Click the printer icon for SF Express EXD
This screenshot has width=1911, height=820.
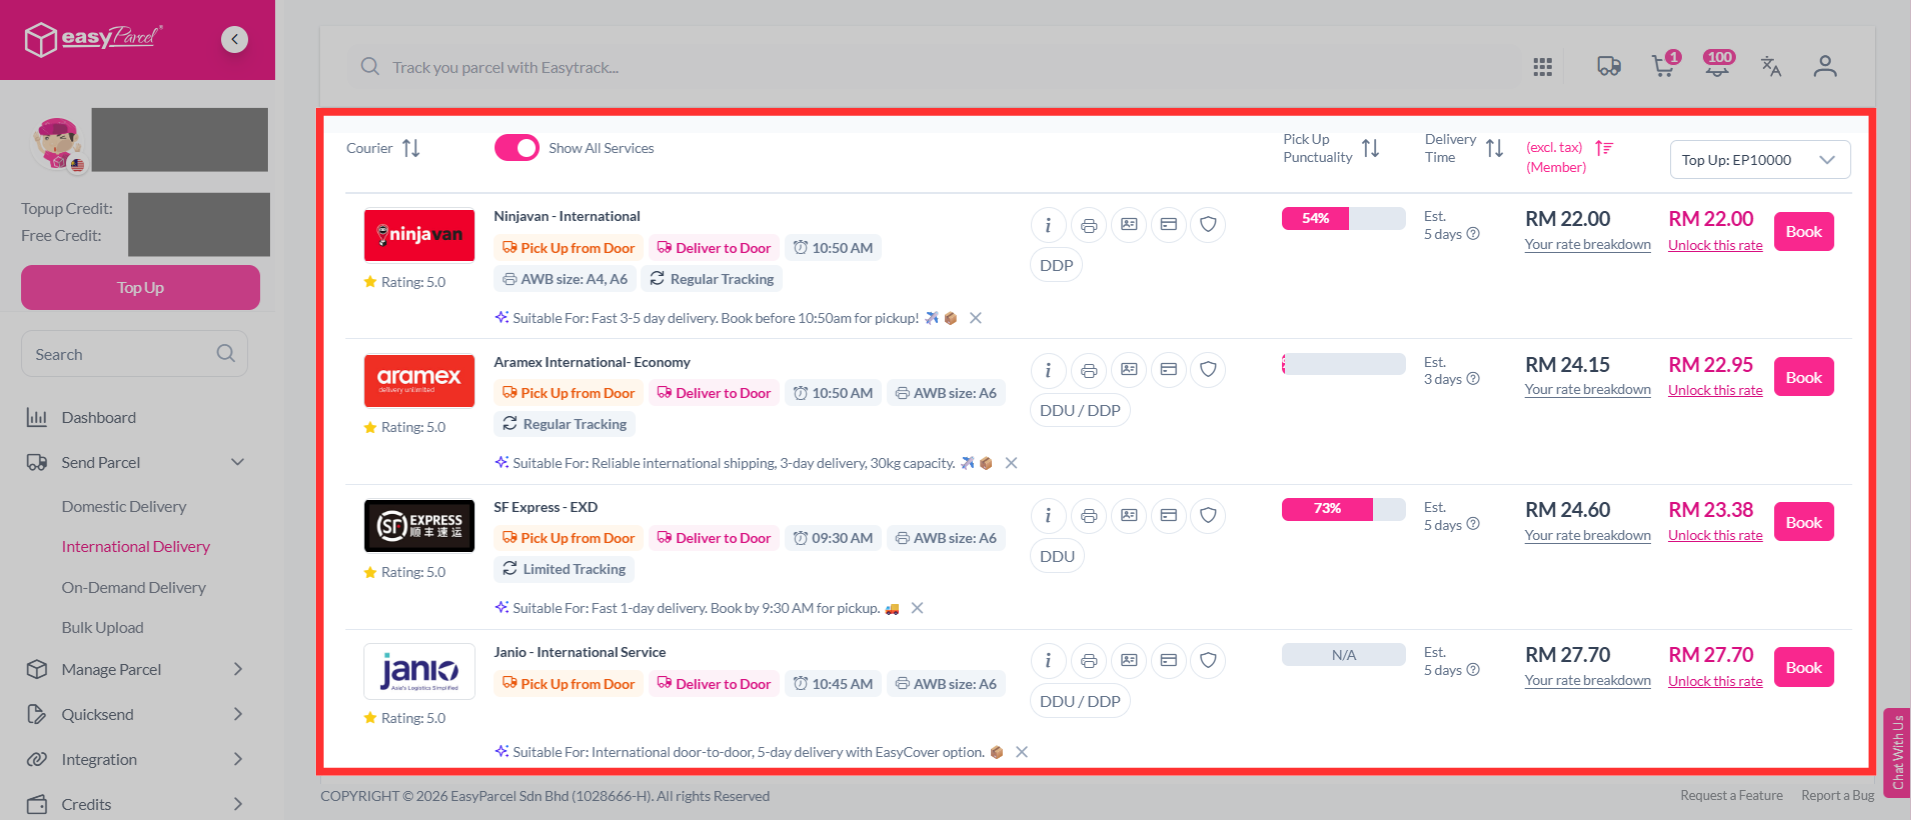(x=1088, y=515)
